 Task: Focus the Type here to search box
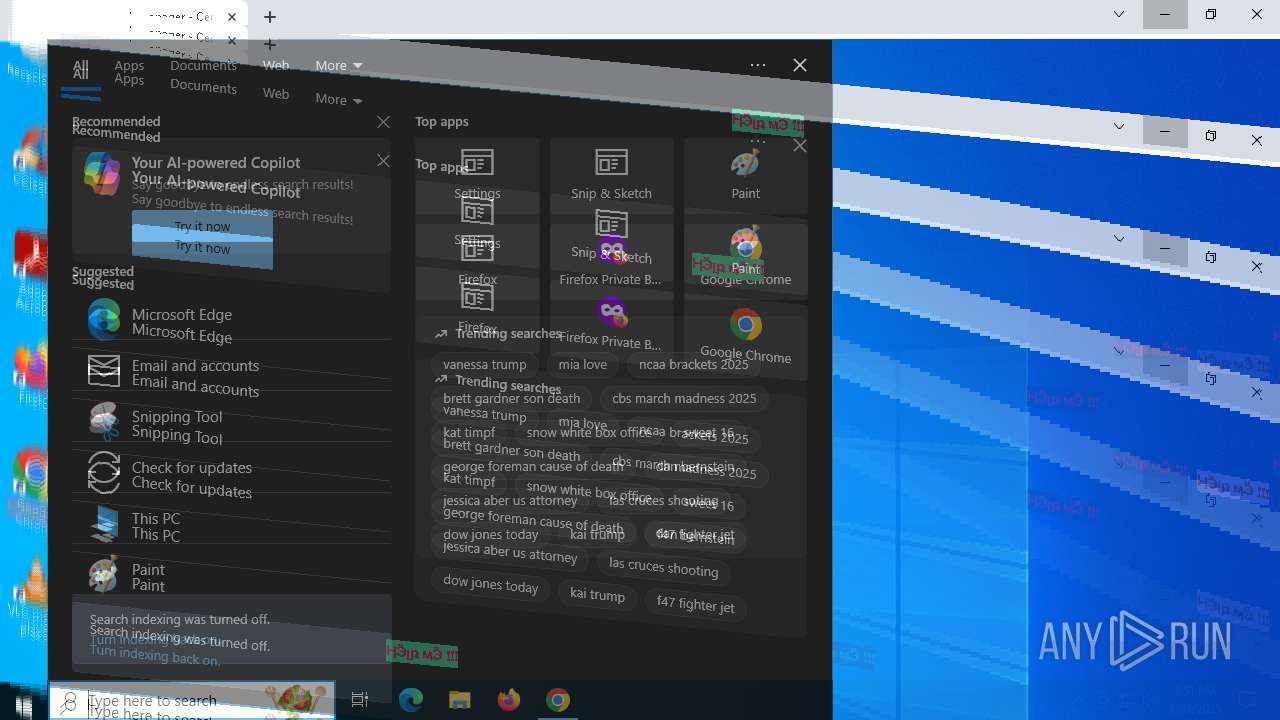[x=192, y=701]
